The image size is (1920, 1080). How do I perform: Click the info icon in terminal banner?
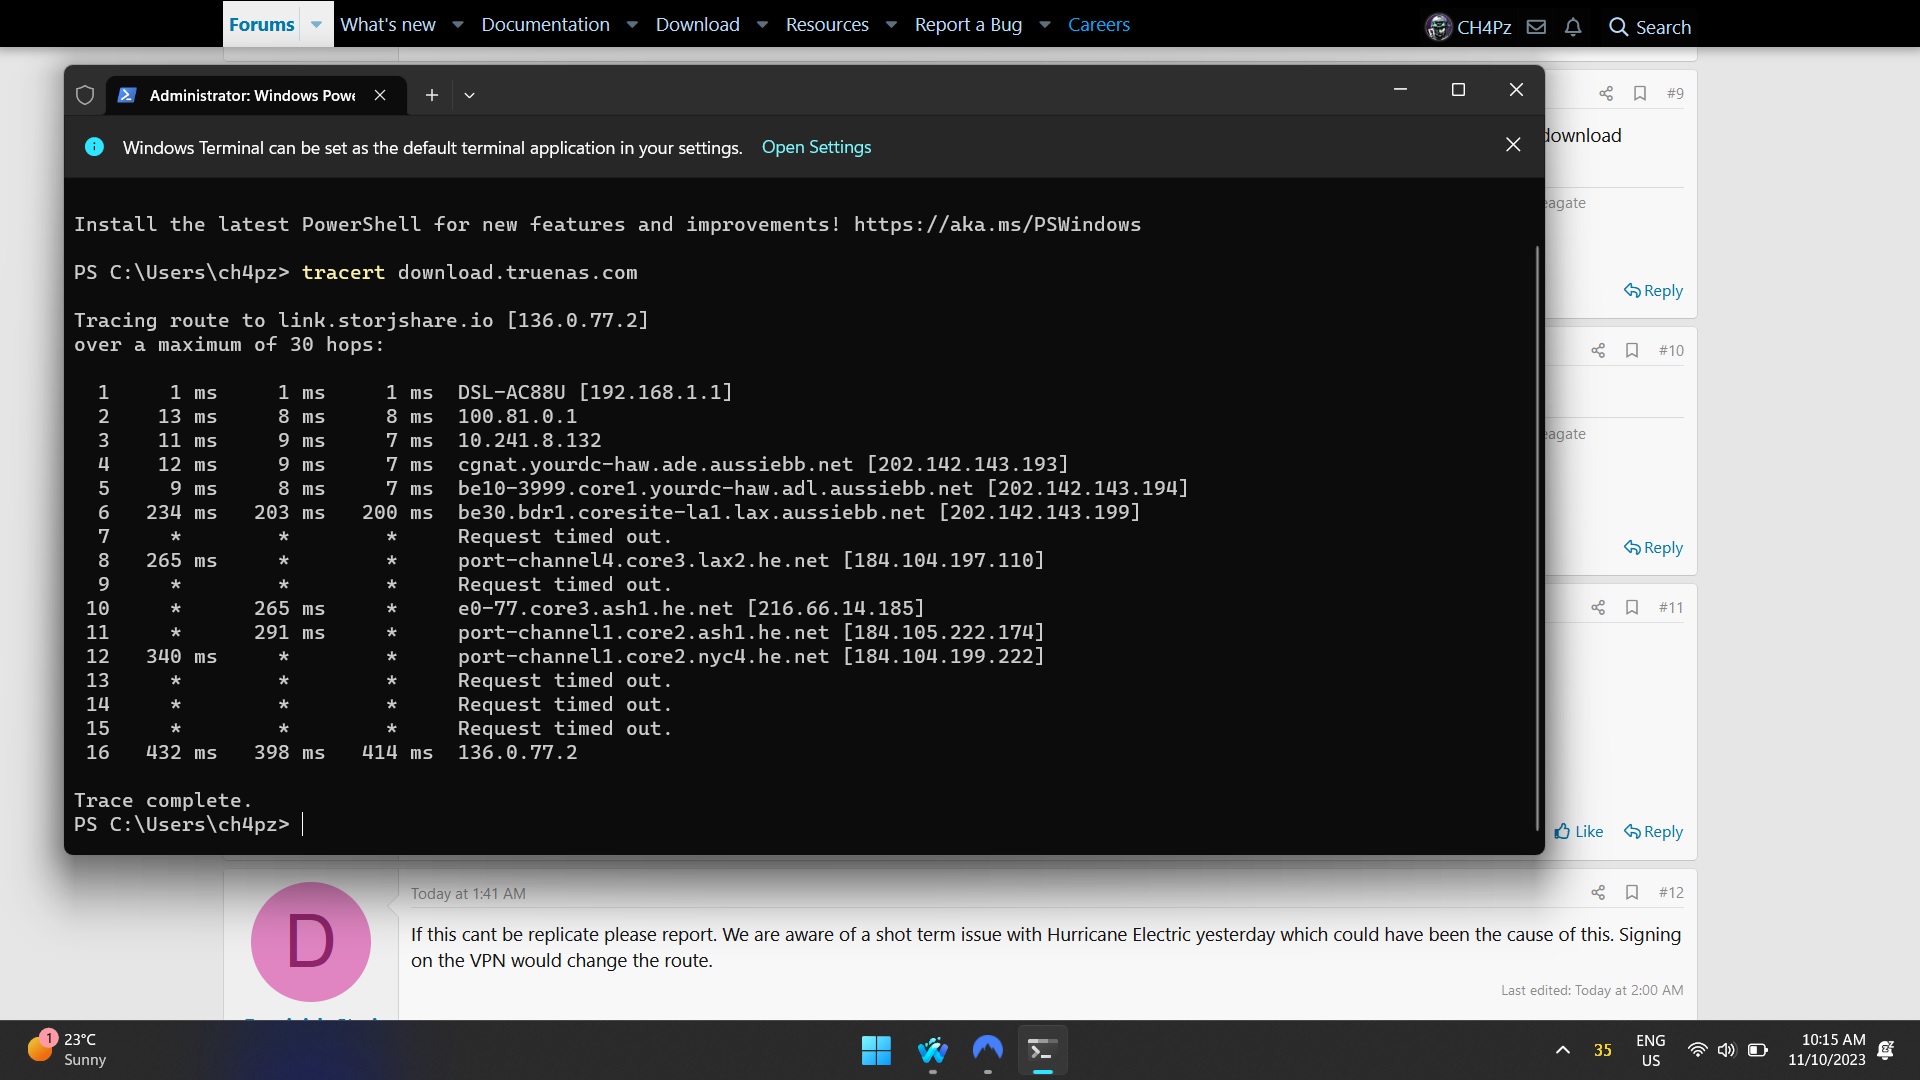pyautogui.click(x=94, y=147)
